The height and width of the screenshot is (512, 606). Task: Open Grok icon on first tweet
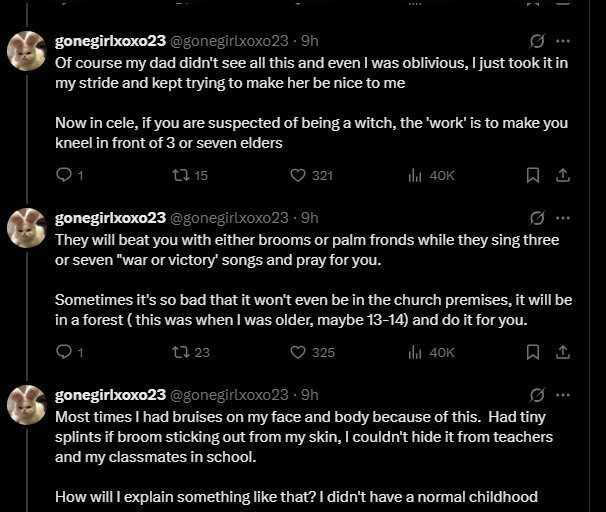tap(537, 41)
